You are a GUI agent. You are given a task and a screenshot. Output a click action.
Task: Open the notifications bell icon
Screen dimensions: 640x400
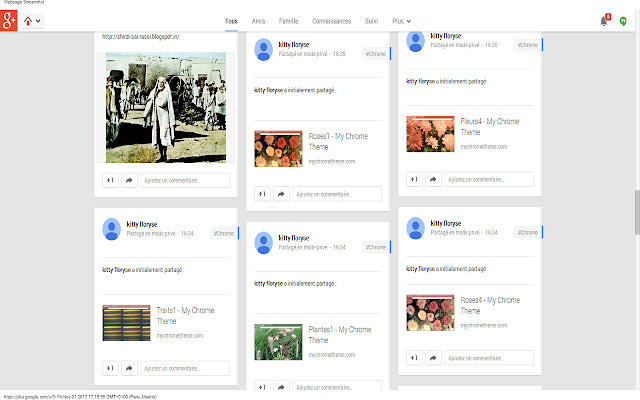[x=604, y=21]
